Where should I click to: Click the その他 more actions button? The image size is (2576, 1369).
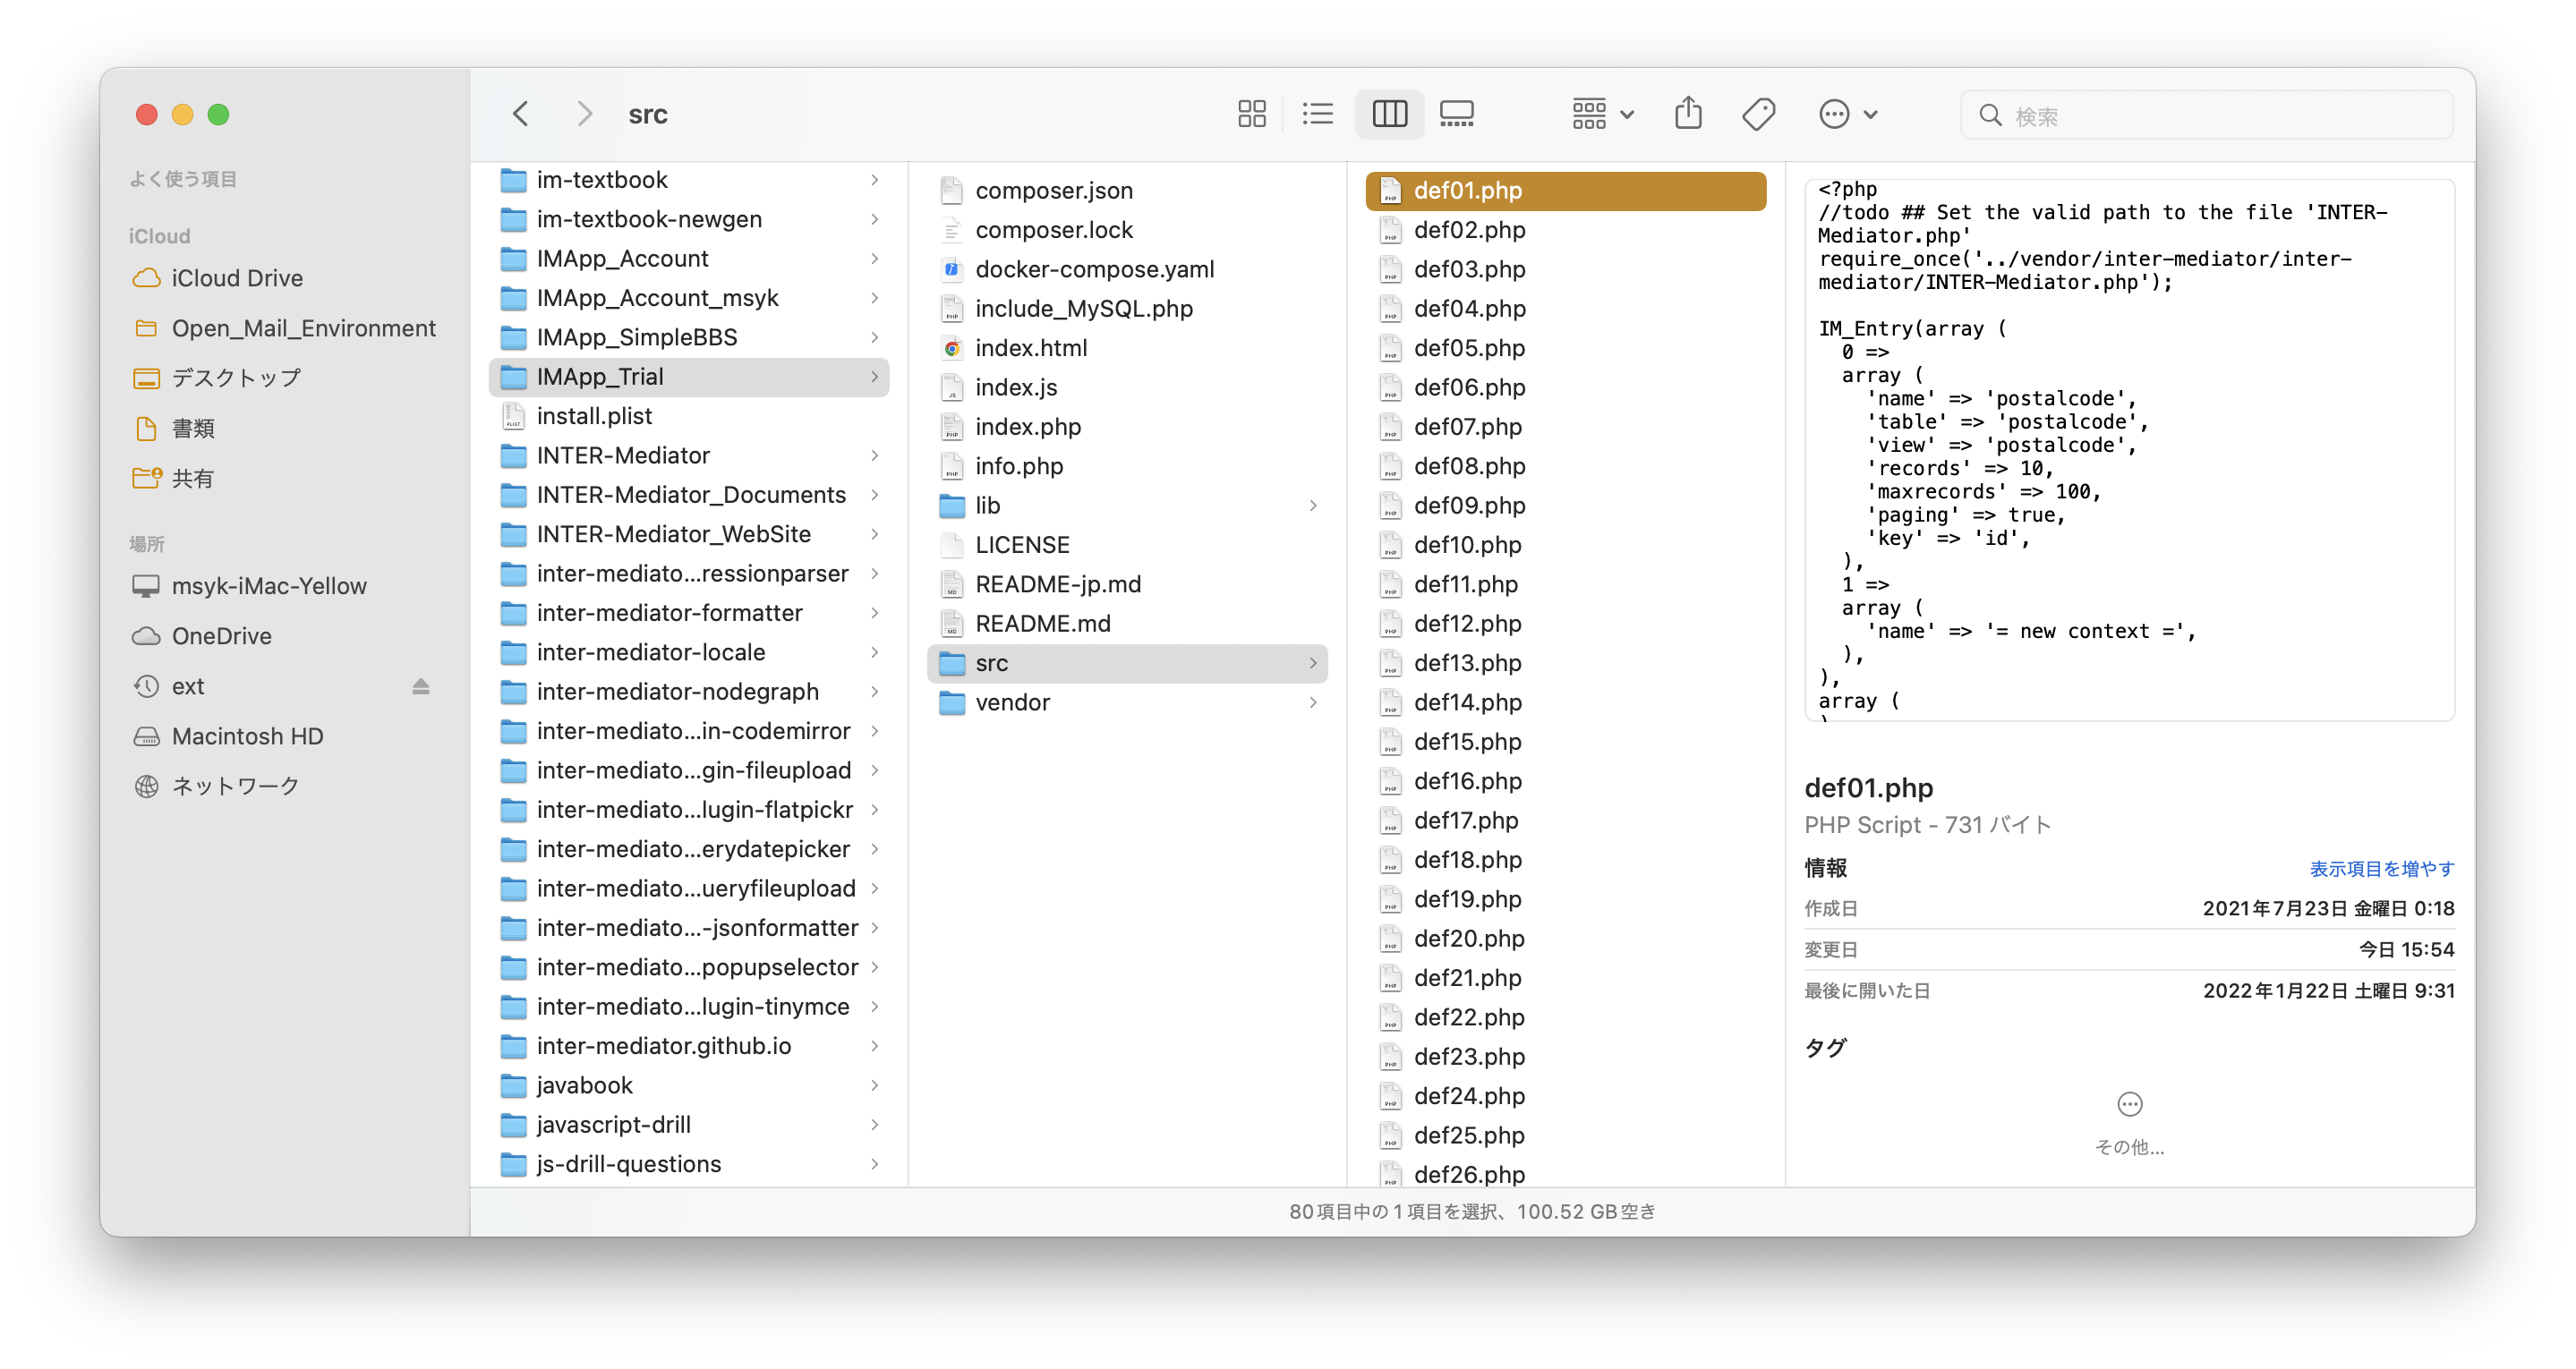[2129, 1122]
